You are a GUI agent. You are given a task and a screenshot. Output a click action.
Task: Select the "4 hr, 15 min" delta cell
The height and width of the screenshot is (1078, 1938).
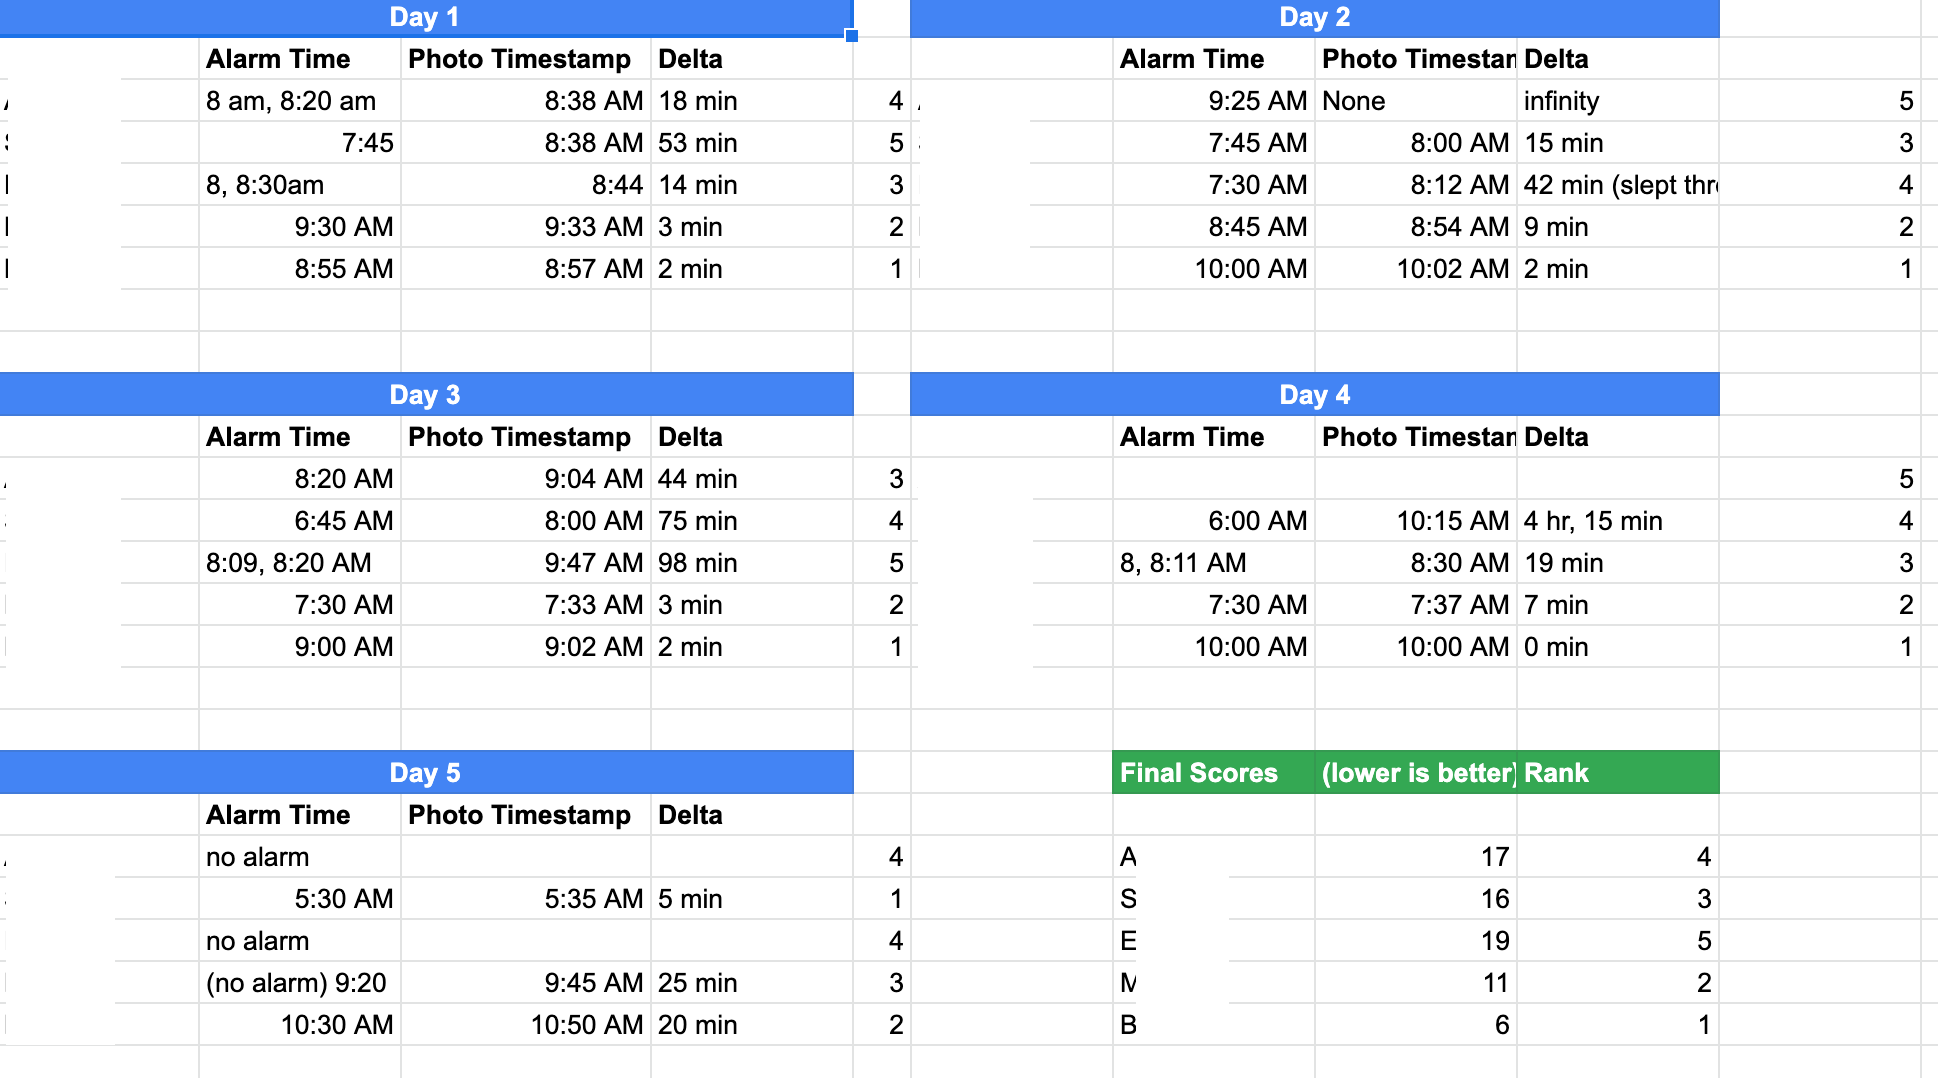[1616, 521]
